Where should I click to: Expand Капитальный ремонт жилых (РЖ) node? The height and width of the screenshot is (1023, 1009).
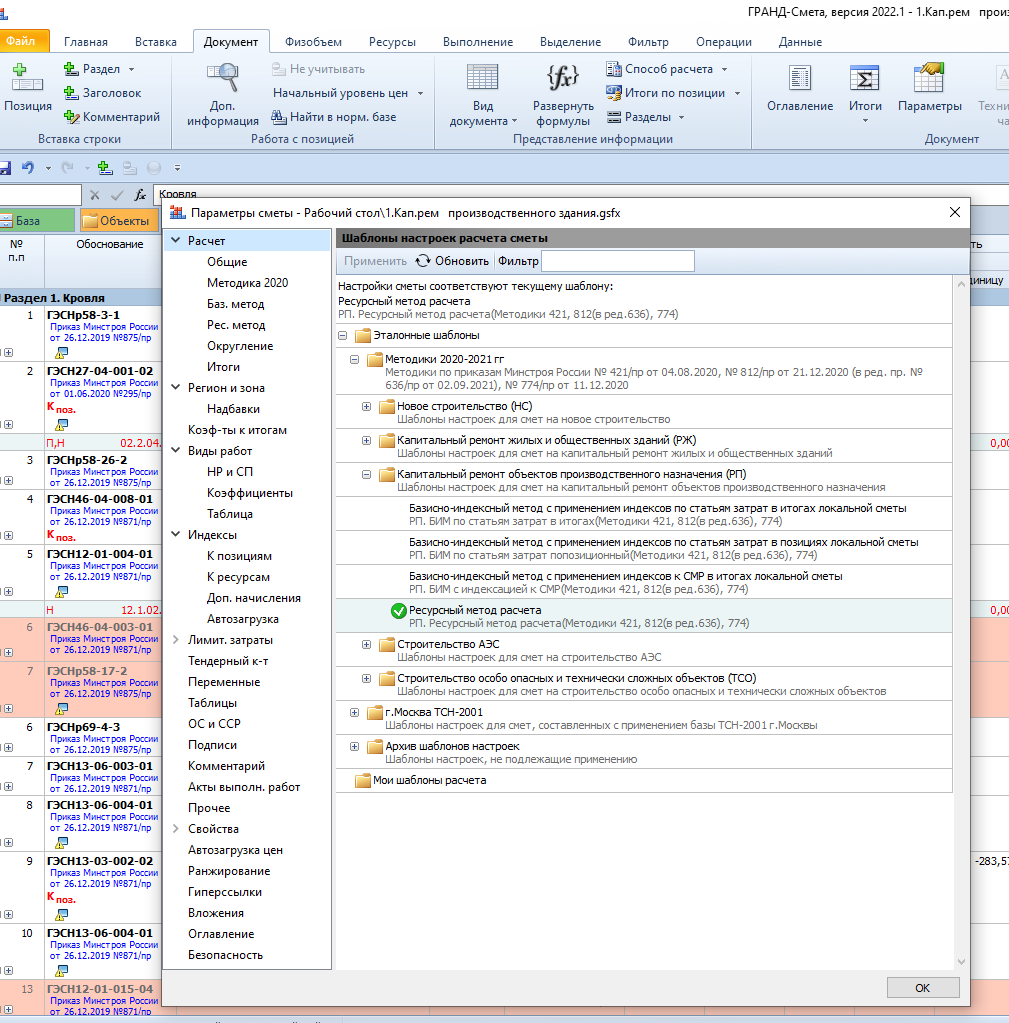[367, 440]
